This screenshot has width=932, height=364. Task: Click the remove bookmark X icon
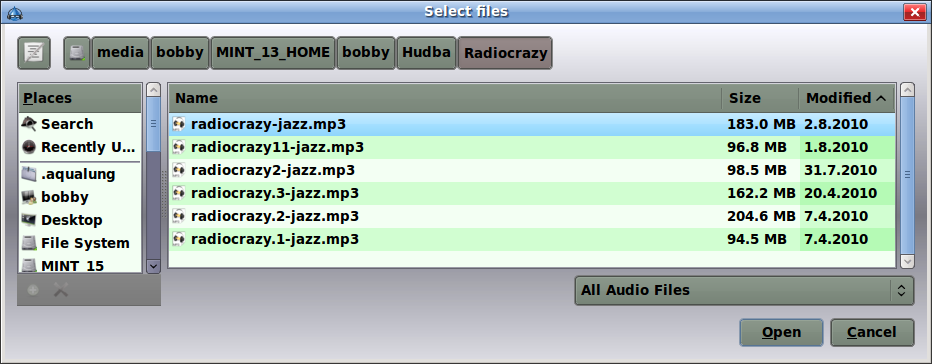[x=61, y=290]
